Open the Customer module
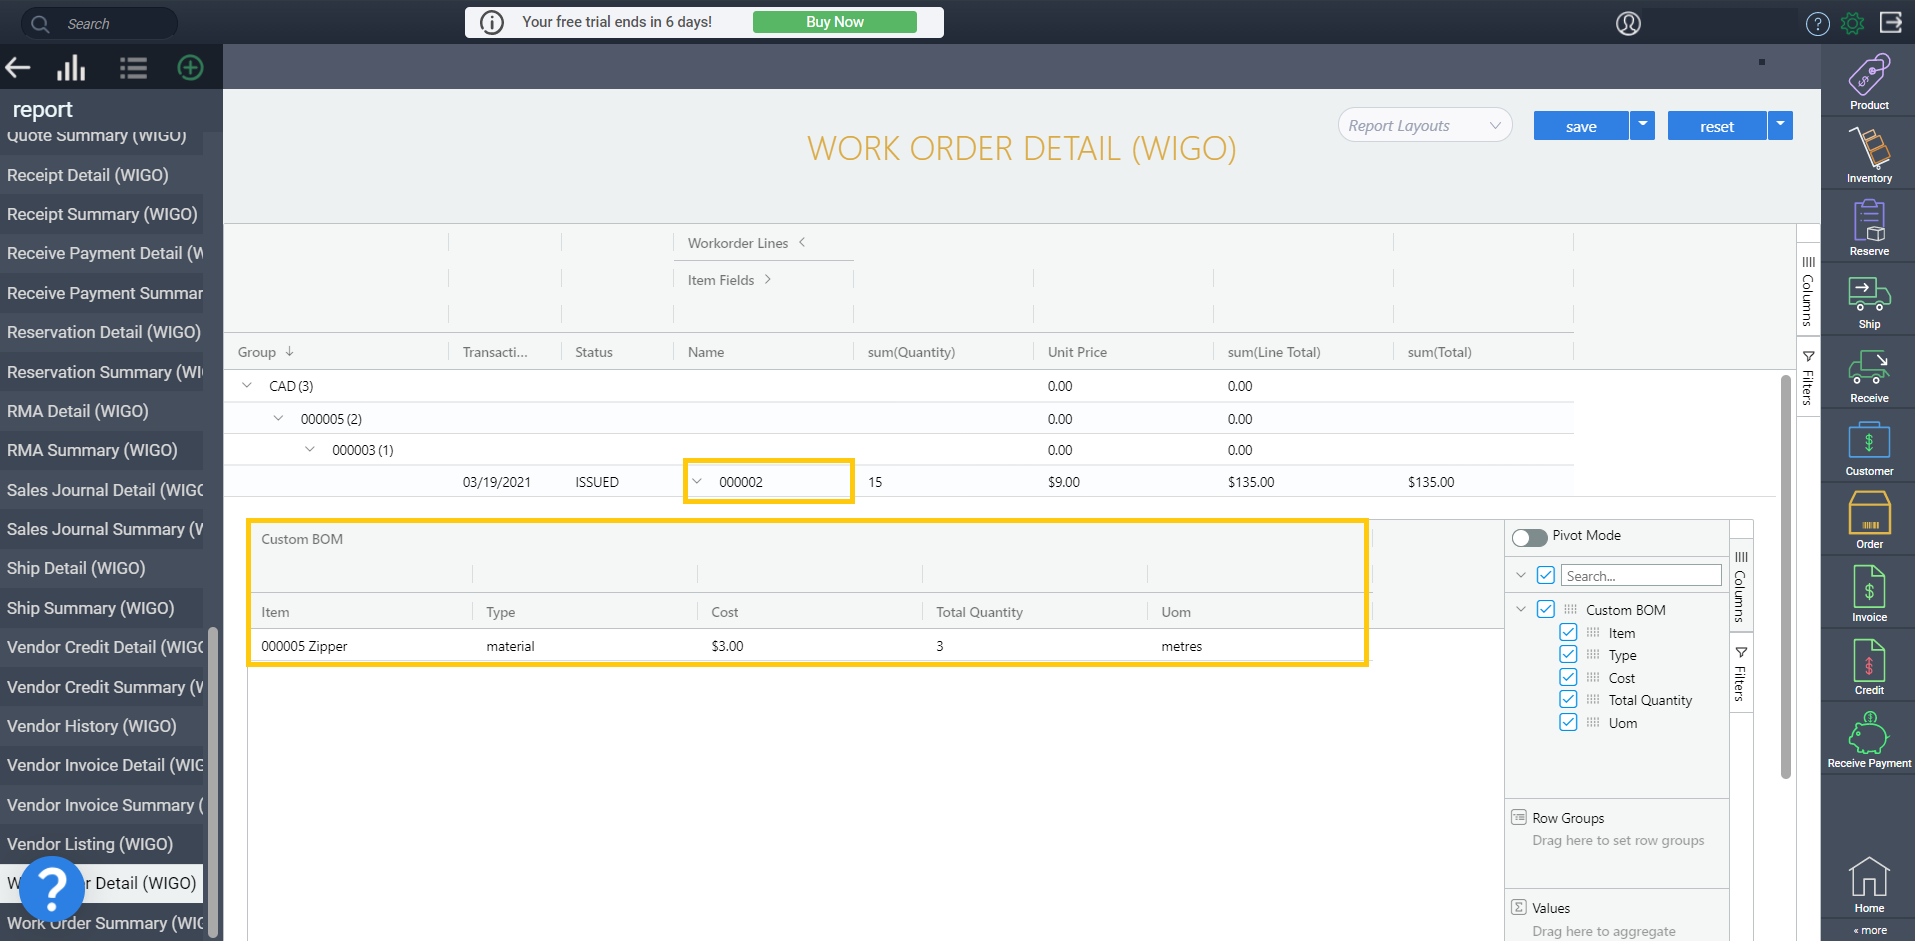The height and width of the screenshot is (941, 1915). click(x=1869, y=447)
